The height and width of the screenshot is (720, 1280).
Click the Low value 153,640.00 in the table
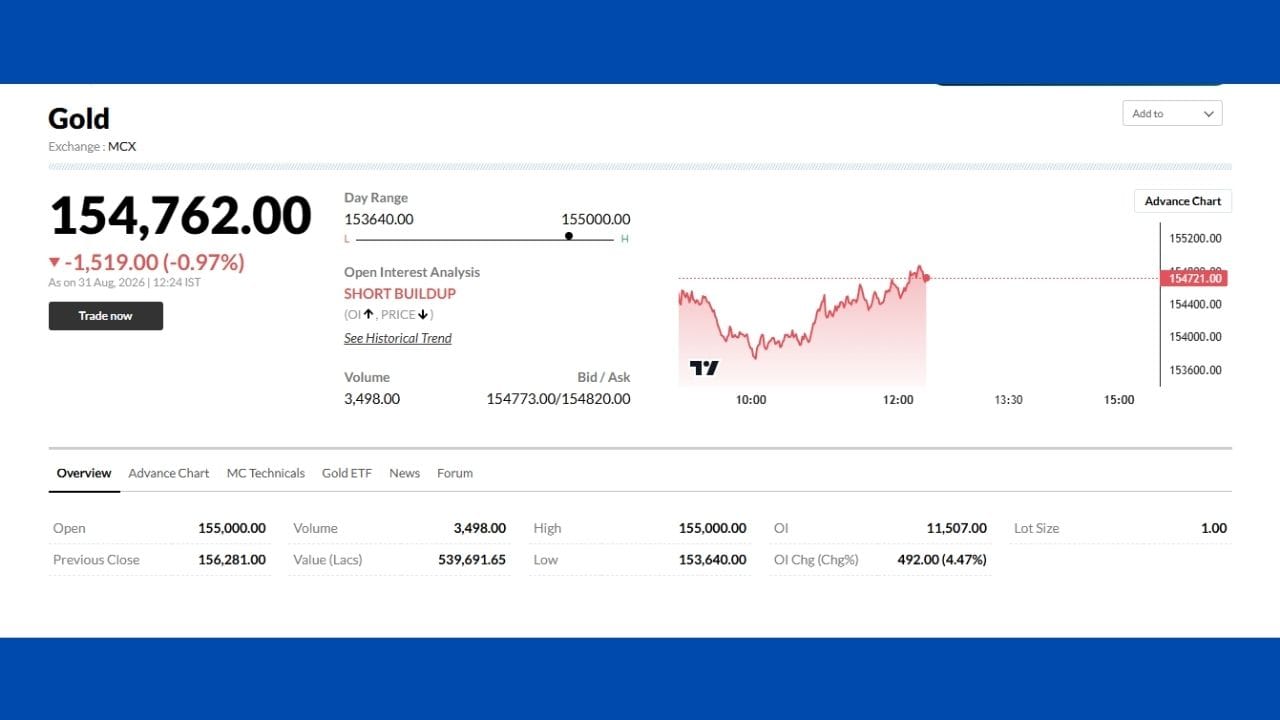(x=713, y=560)
